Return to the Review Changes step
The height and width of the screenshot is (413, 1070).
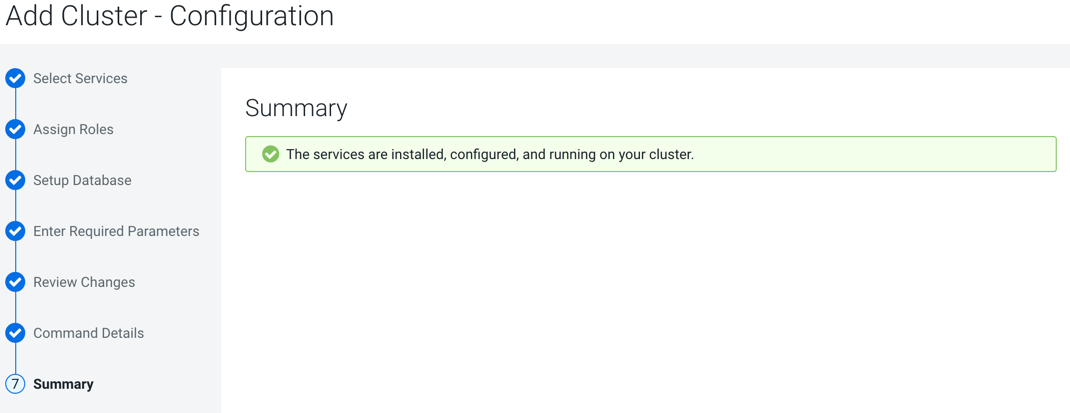[x=84, y=282]
